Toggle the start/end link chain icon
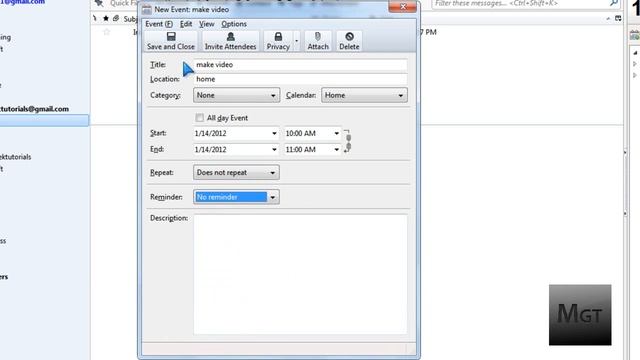 tap(348, 142)
